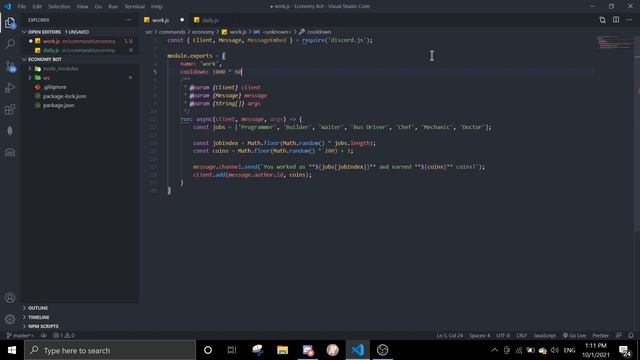Click the Open Changes icon in editor toolbar
Viewport: 640px width, 360px height.
point(602,20)
